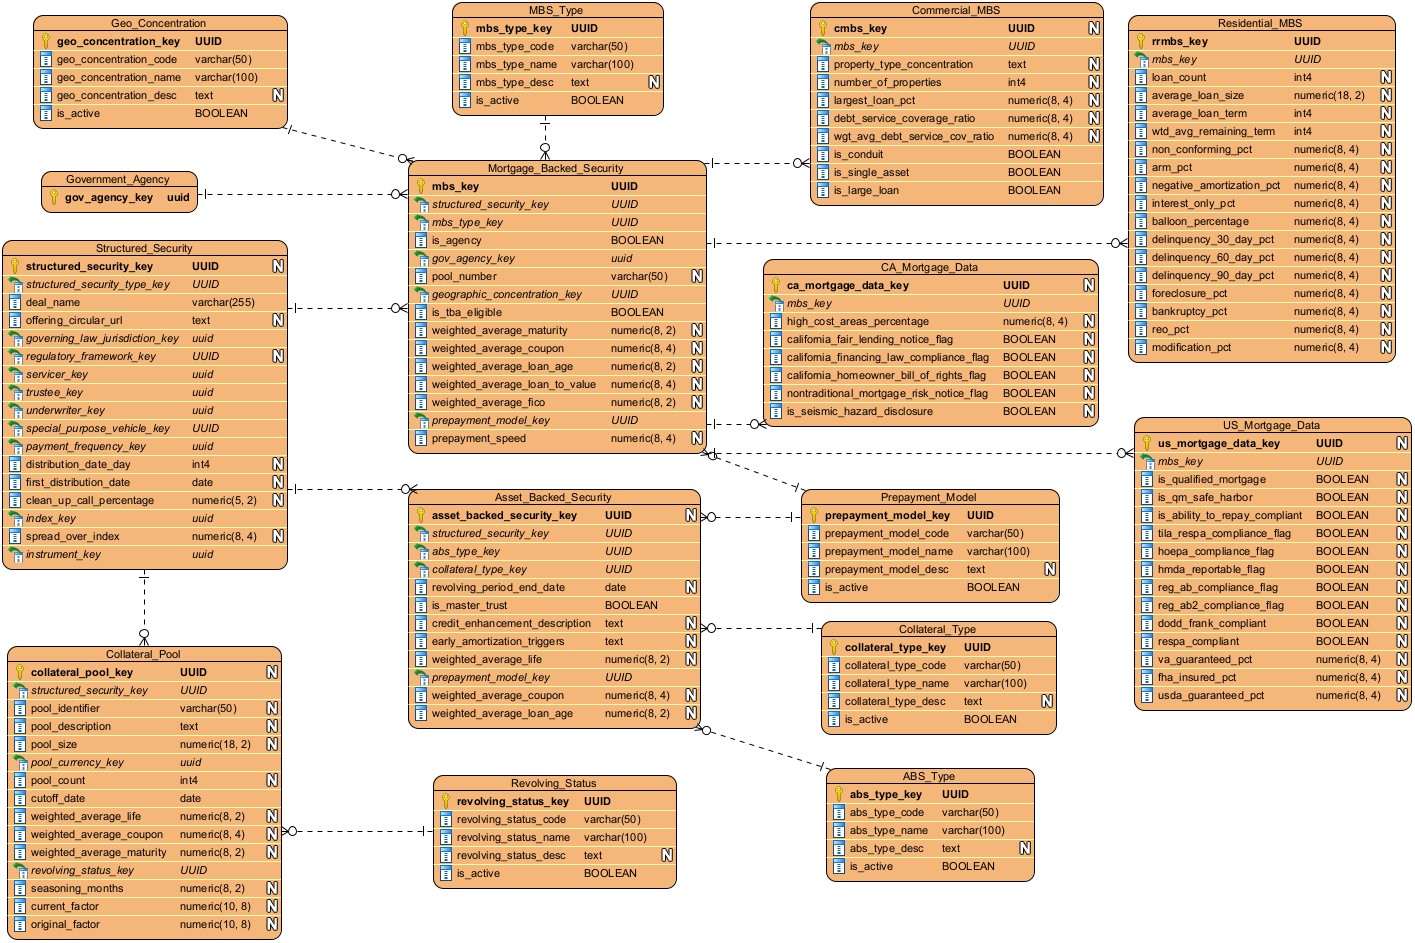The image size is (1415, 943).
Task: Click the Residential_MBS table header
Action: (1259, 24)
